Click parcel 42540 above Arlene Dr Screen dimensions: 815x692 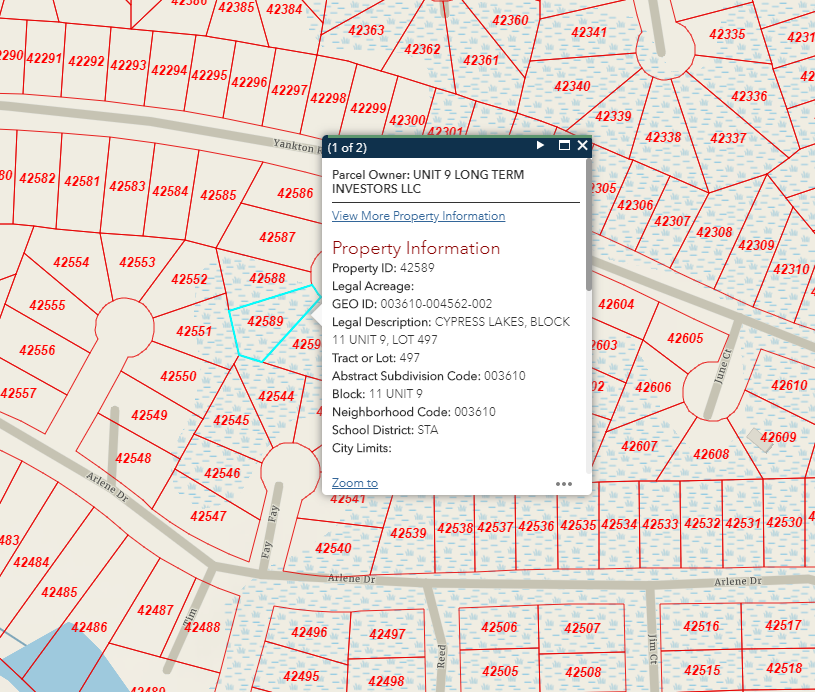click(333, 549)
